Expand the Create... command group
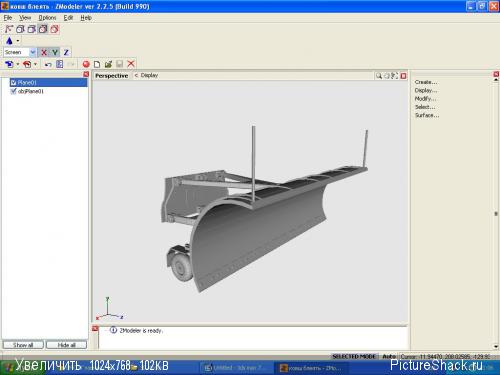500x375 pixels. pyautogui.click(x=426, y=82)
